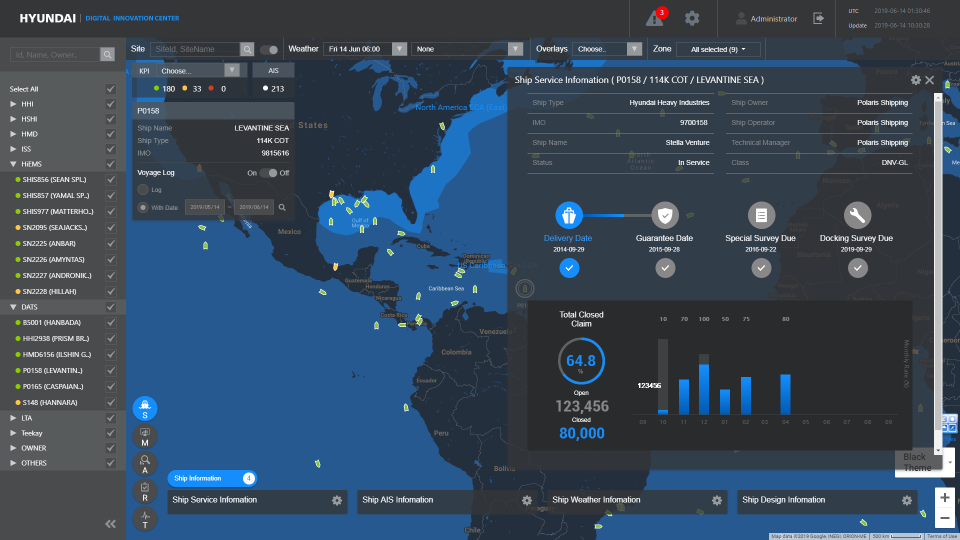Uncheck SN2095 (SEAJACKS.) checkbox
960x540 pixels.
pyautogui.click(x=111, y=228)
